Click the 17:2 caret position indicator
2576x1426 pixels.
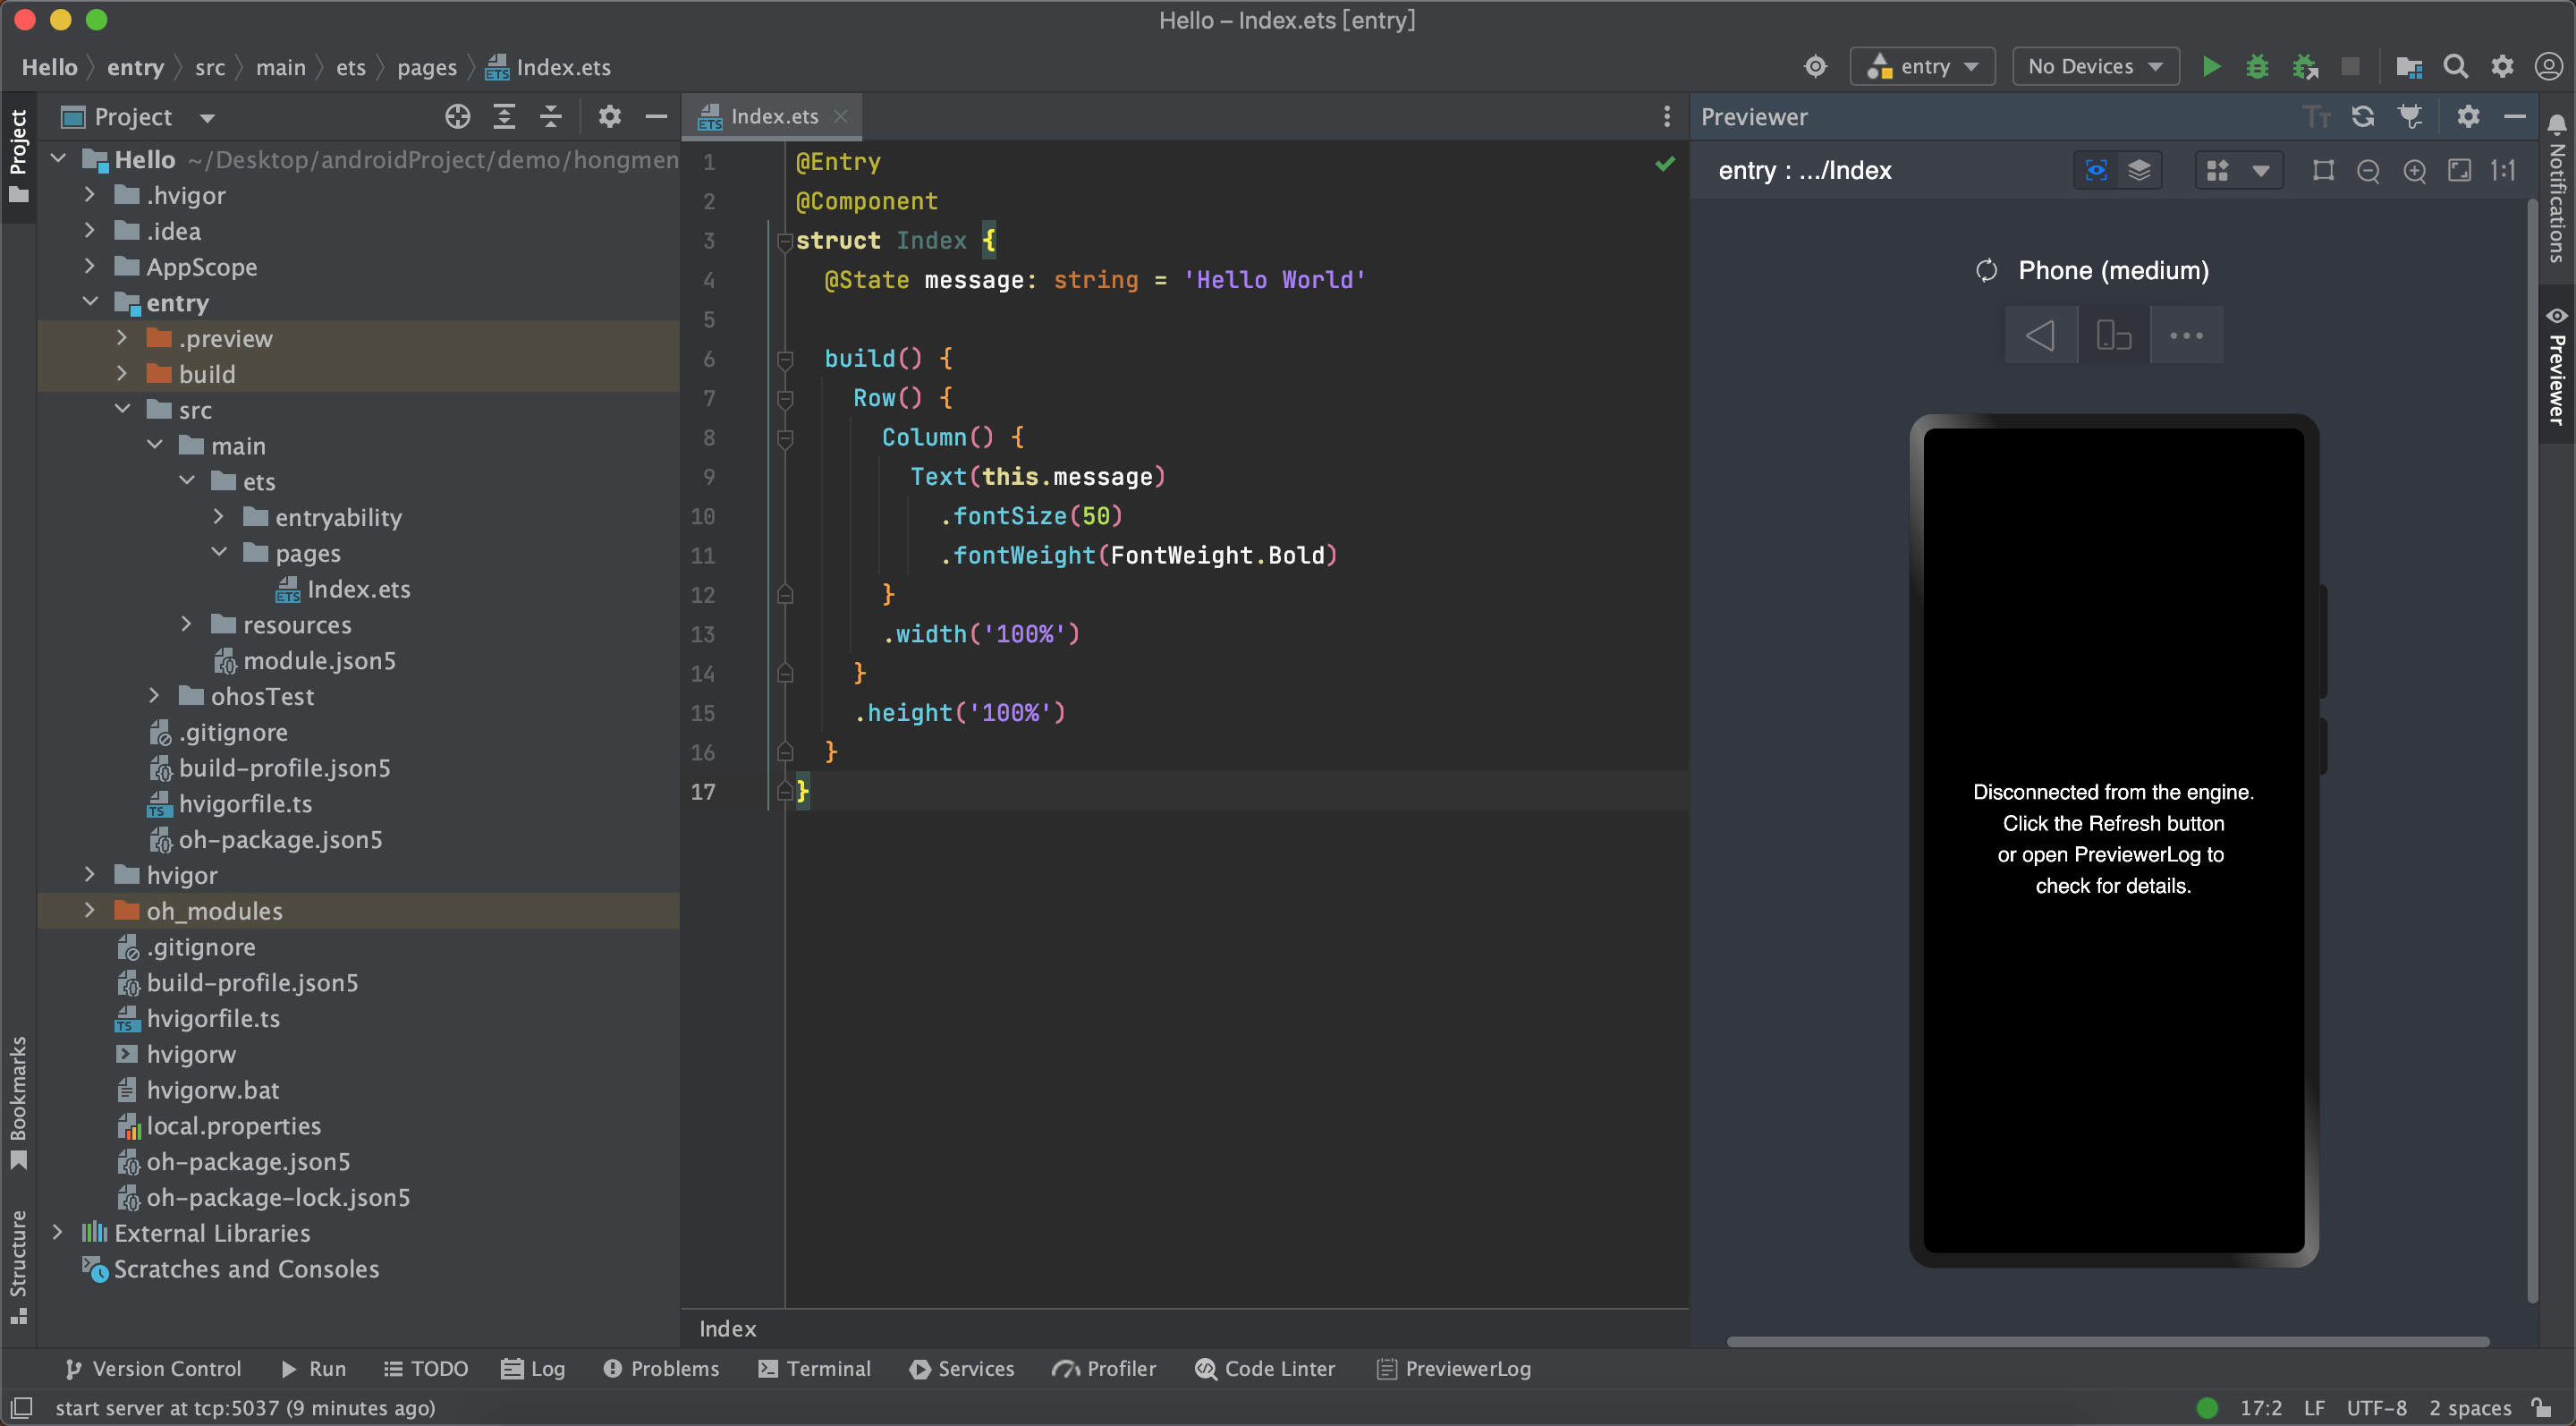click(x=2260, y=1408)
